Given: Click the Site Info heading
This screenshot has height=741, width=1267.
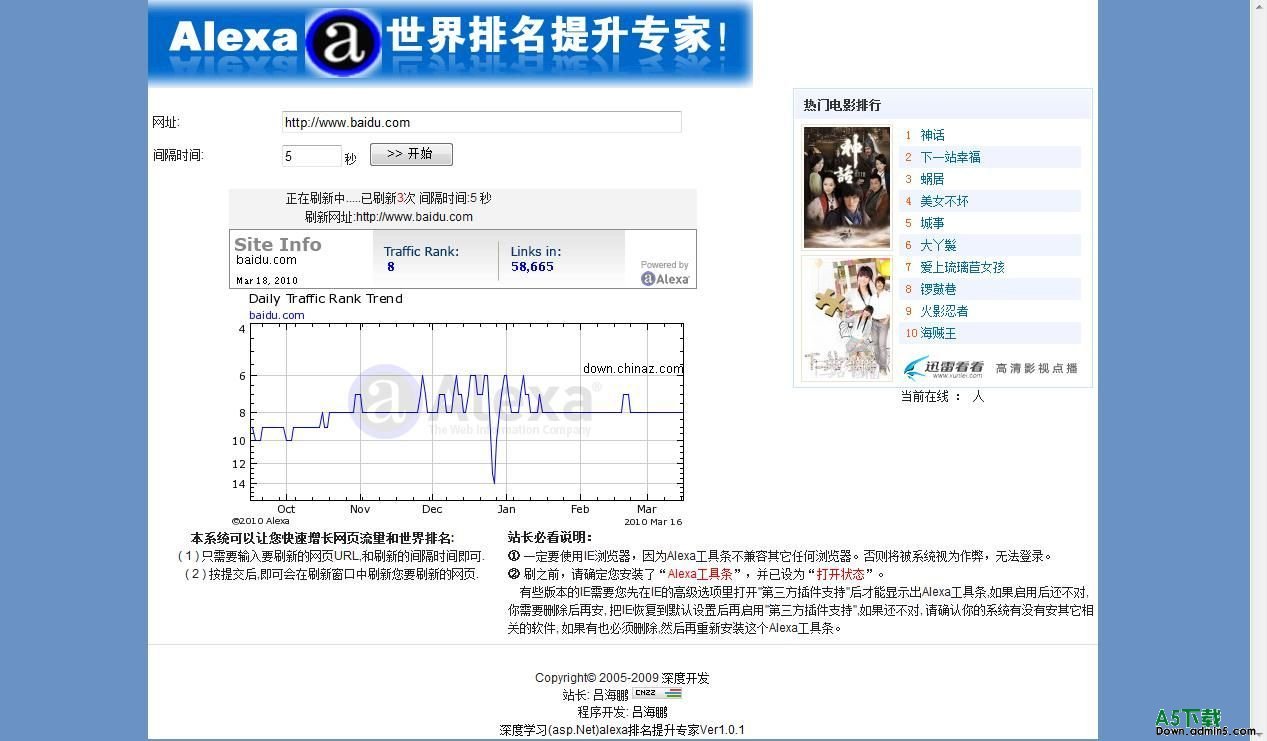Looking at the screenshot, I should 277,244.
